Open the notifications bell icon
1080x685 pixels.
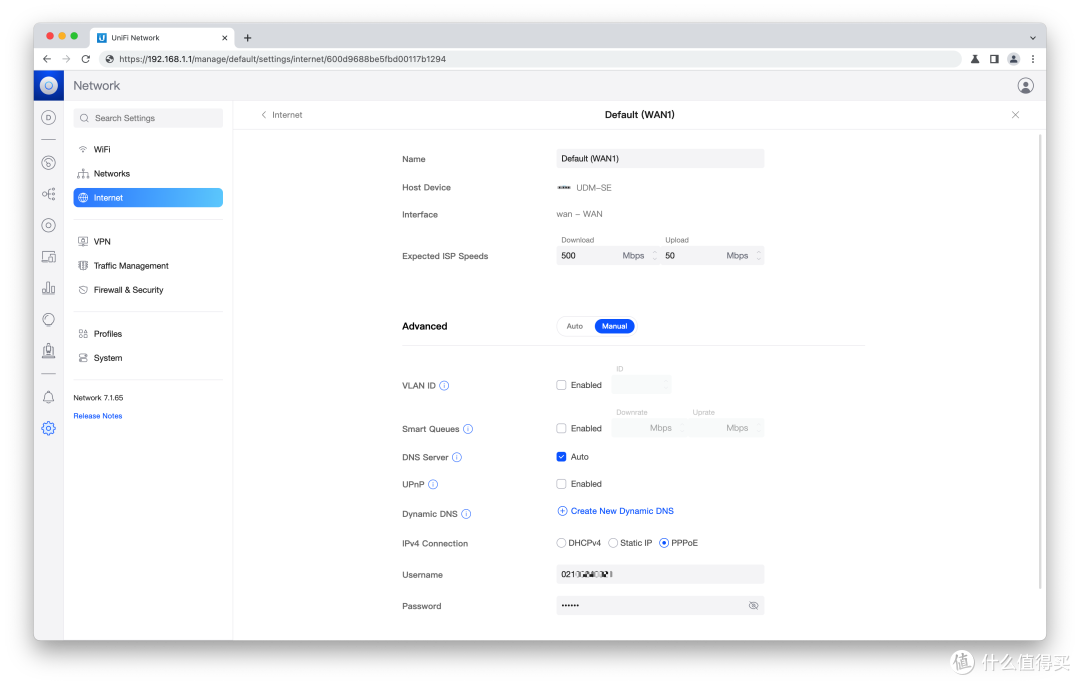(48, 397)
